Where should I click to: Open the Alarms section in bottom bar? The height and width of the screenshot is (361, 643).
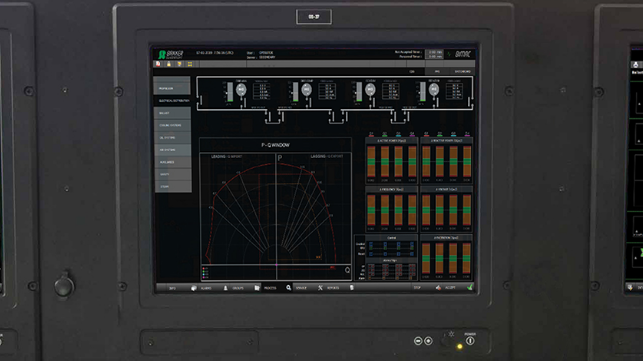click(x=206, y=288)
